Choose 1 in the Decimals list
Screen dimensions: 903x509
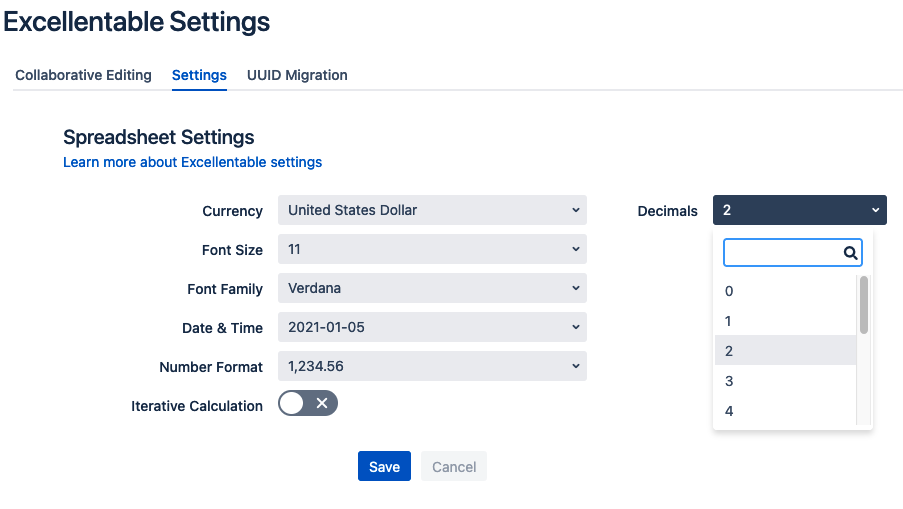786,321
